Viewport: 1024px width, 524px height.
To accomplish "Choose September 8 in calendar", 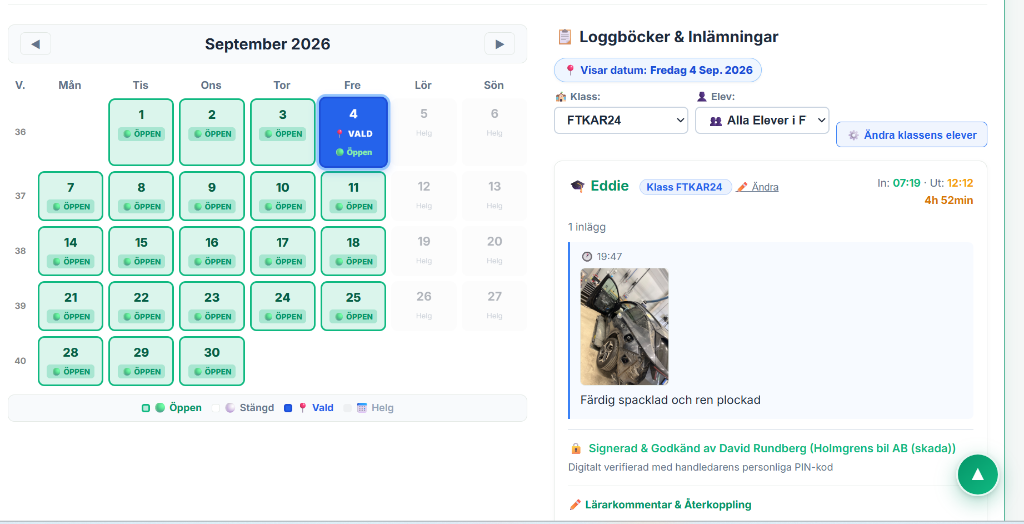I will [x=141, y=196].
